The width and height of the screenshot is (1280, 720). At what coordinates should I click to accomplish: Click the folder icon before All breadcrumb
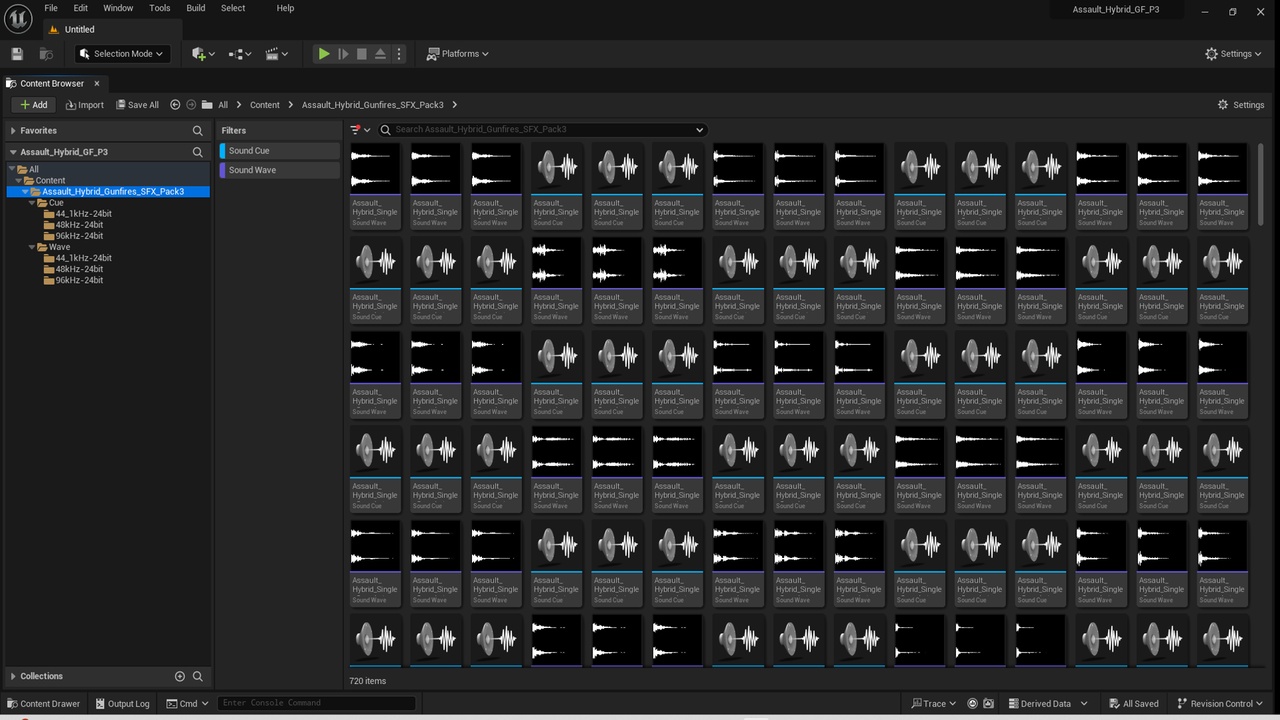[x=207, y=105]
